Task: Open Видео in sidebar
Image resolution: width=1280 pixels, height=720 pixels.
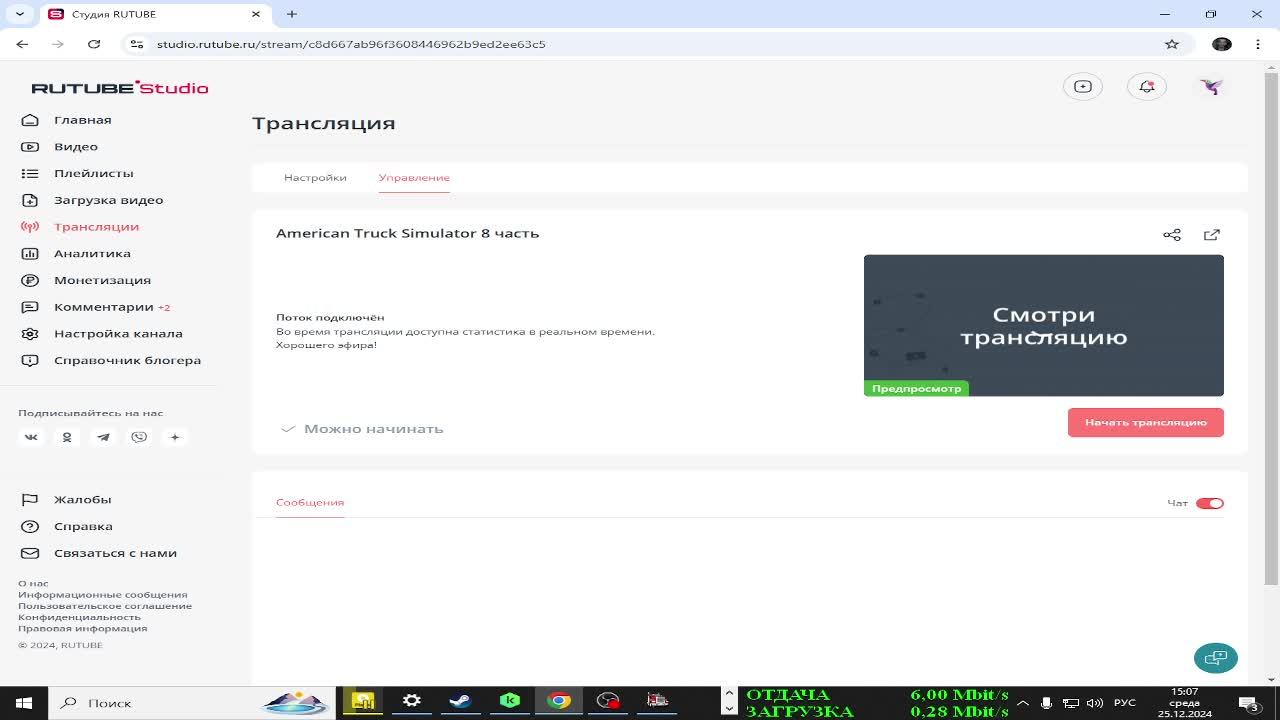Action: tap(76, 147)
